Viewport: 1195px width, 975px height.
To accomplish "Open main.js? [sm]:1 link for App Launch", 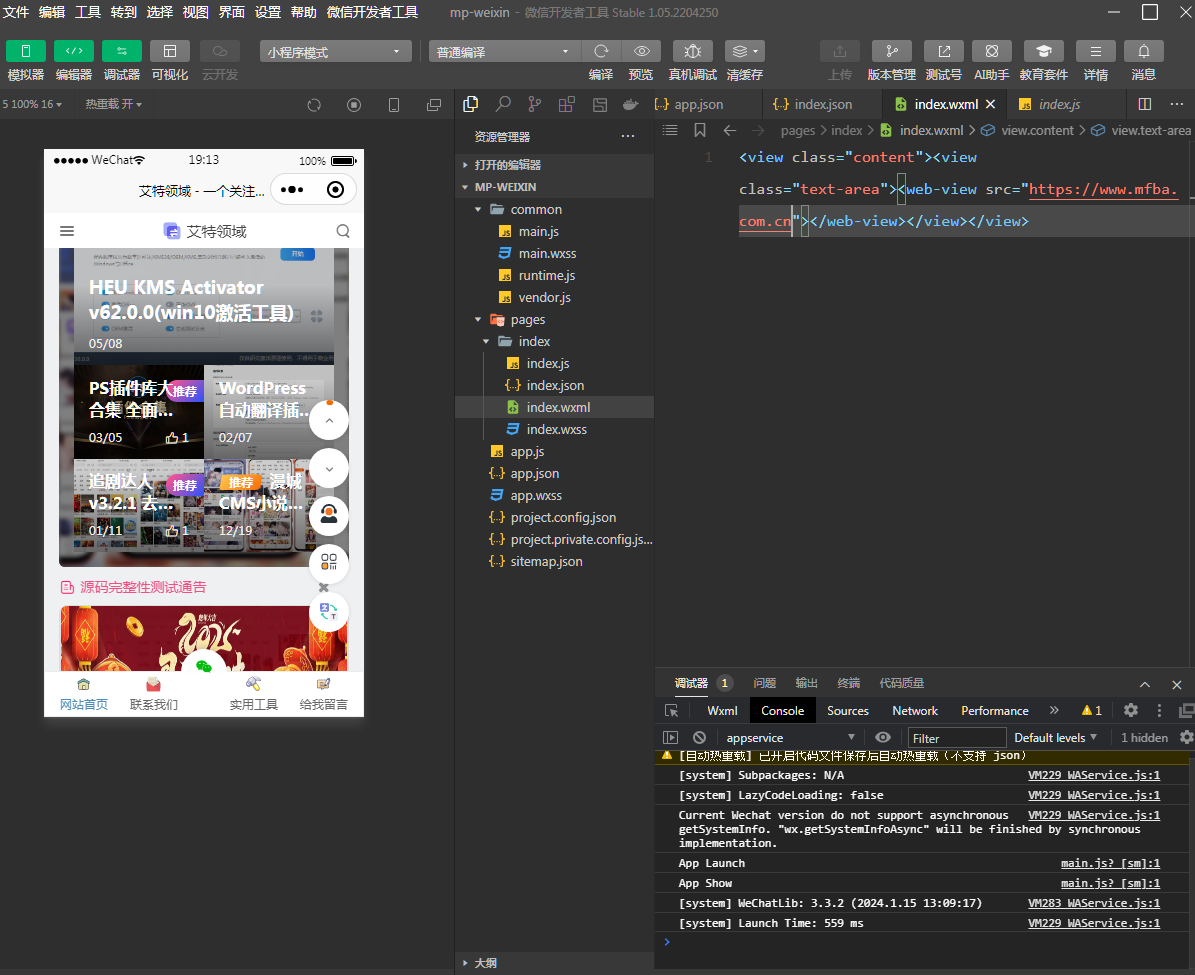I will point(1110,863).
